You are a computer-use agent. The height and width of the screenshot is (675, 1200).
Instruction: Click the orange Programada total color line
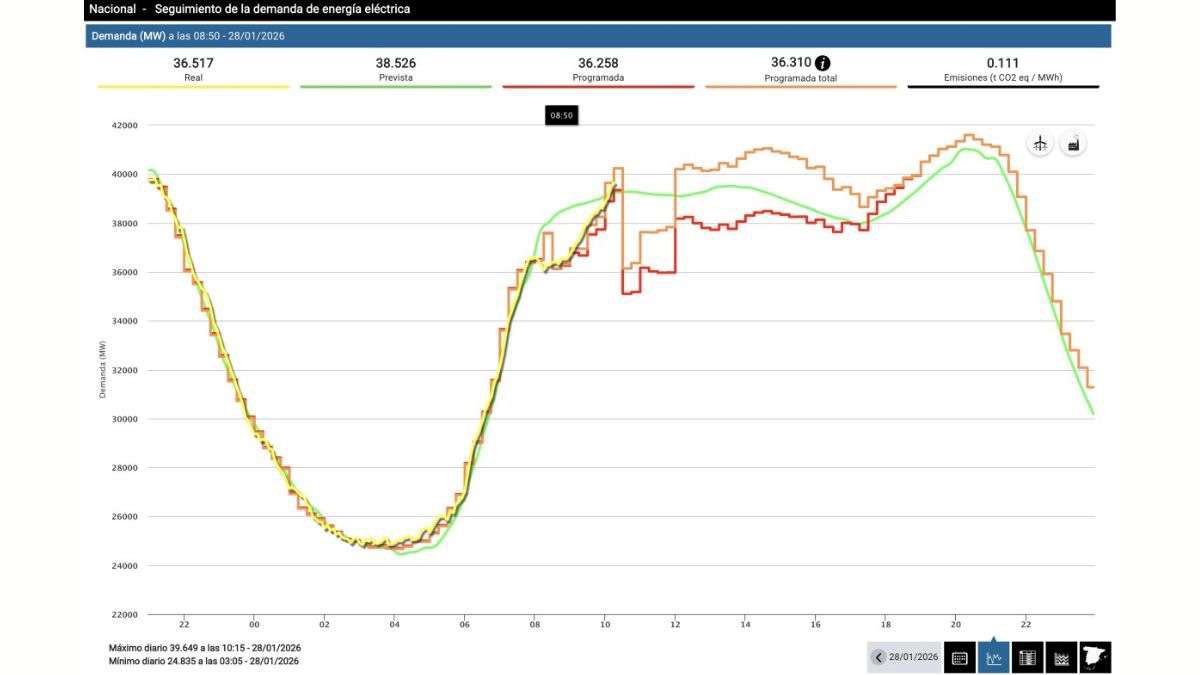click(x=800, y=85)
